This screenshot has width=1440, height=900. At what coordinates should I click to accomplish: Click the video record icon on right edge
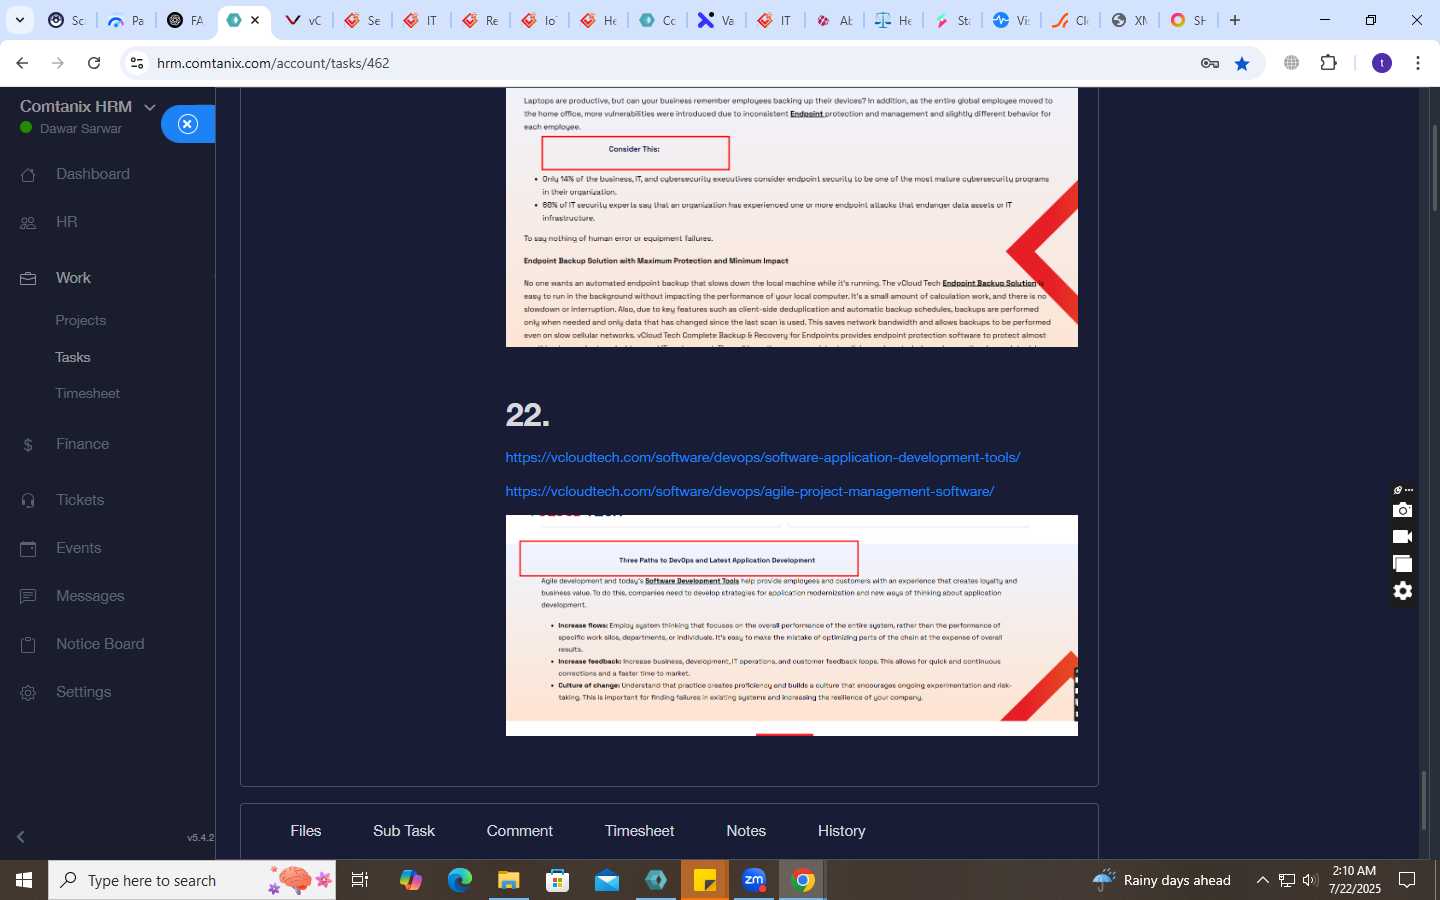(x=1403, y=537)
